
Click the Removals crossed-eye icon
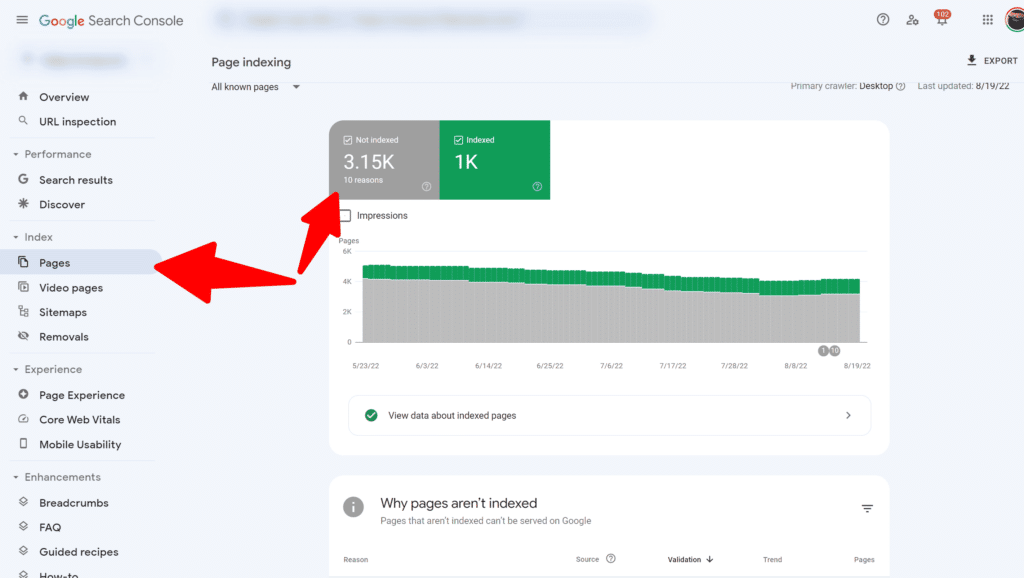24,336
